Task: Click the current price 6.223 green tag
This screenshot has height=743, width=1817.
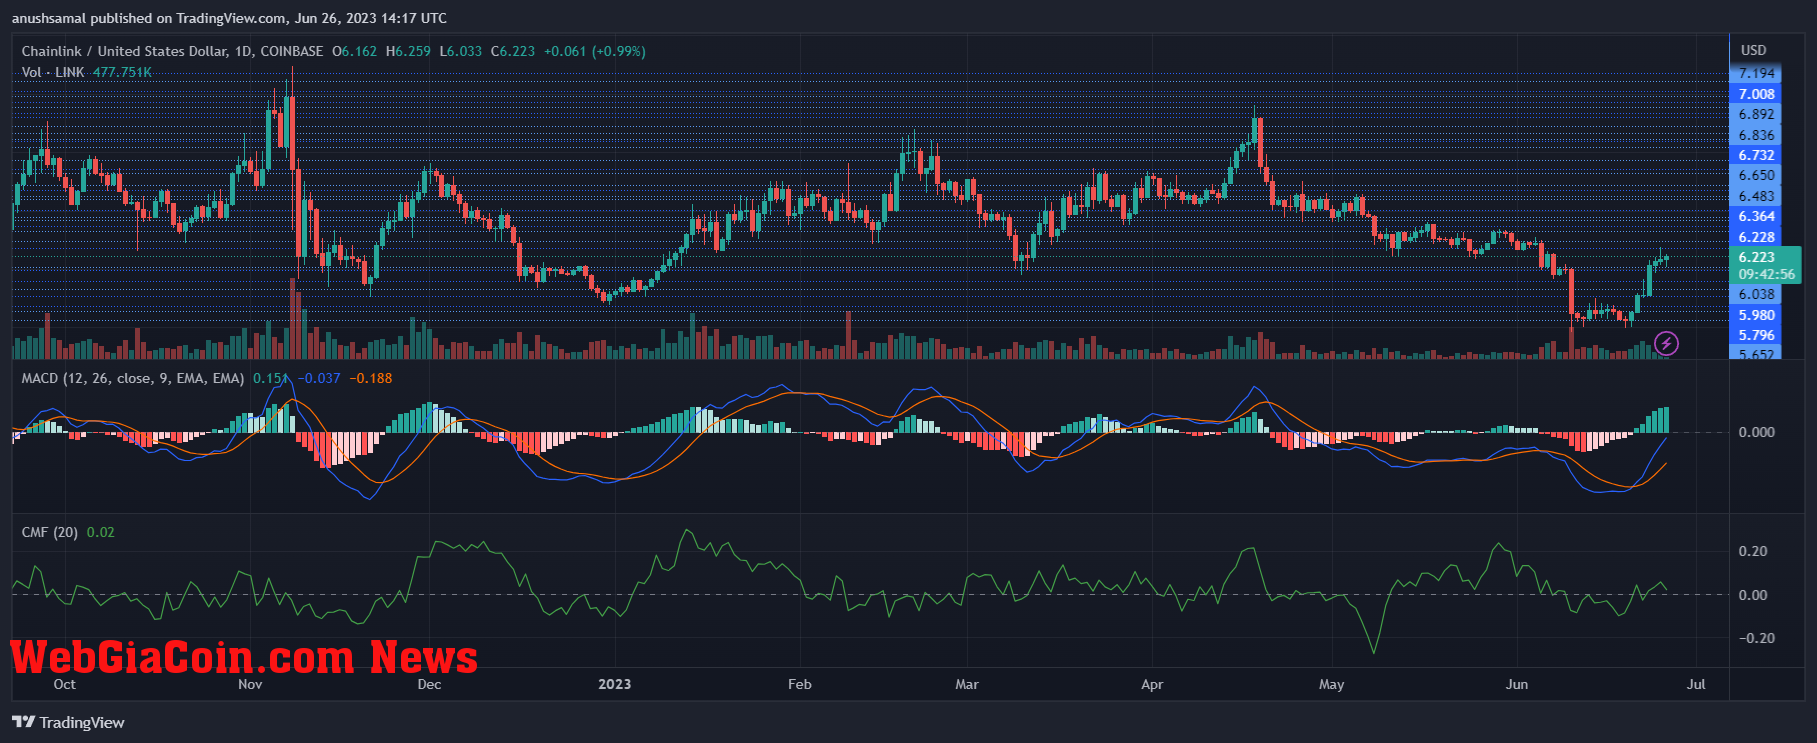Action: click(x=1756, y=257)
